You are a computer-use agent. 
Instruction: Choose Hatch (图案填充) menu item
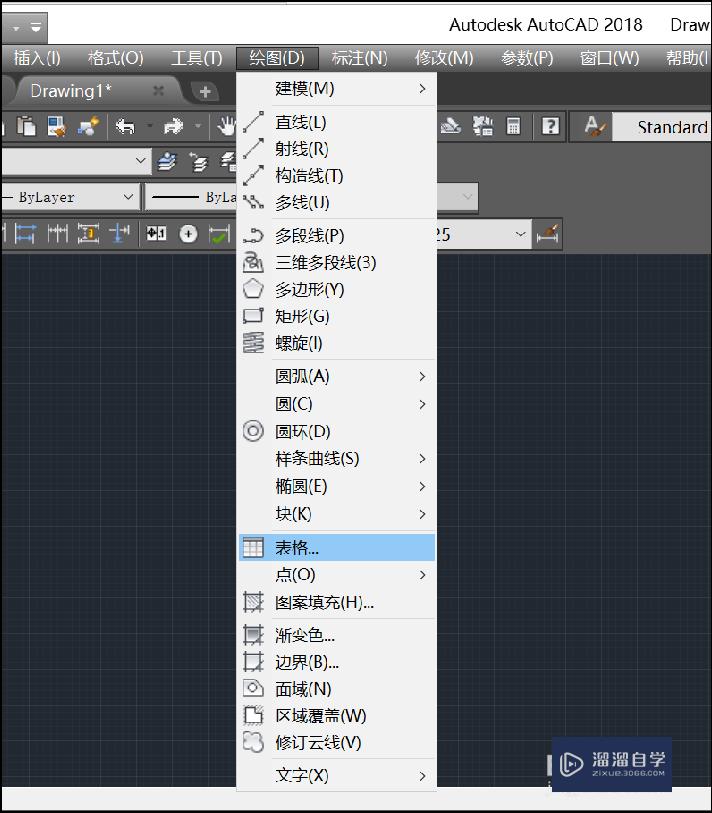tap(336, 602)
